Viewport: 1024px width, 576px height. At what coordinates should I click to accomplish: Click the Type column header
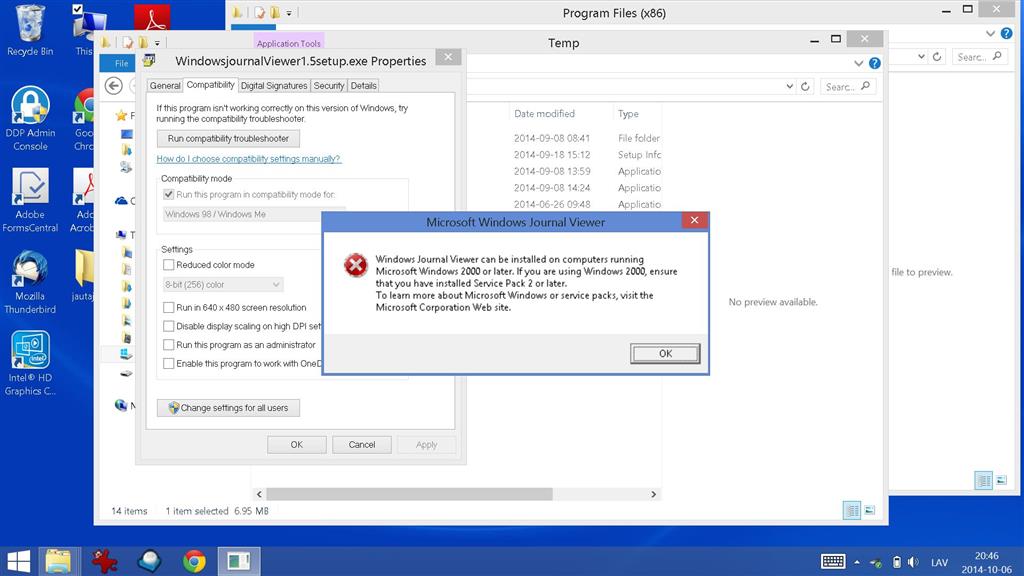[x=628, y=114]
